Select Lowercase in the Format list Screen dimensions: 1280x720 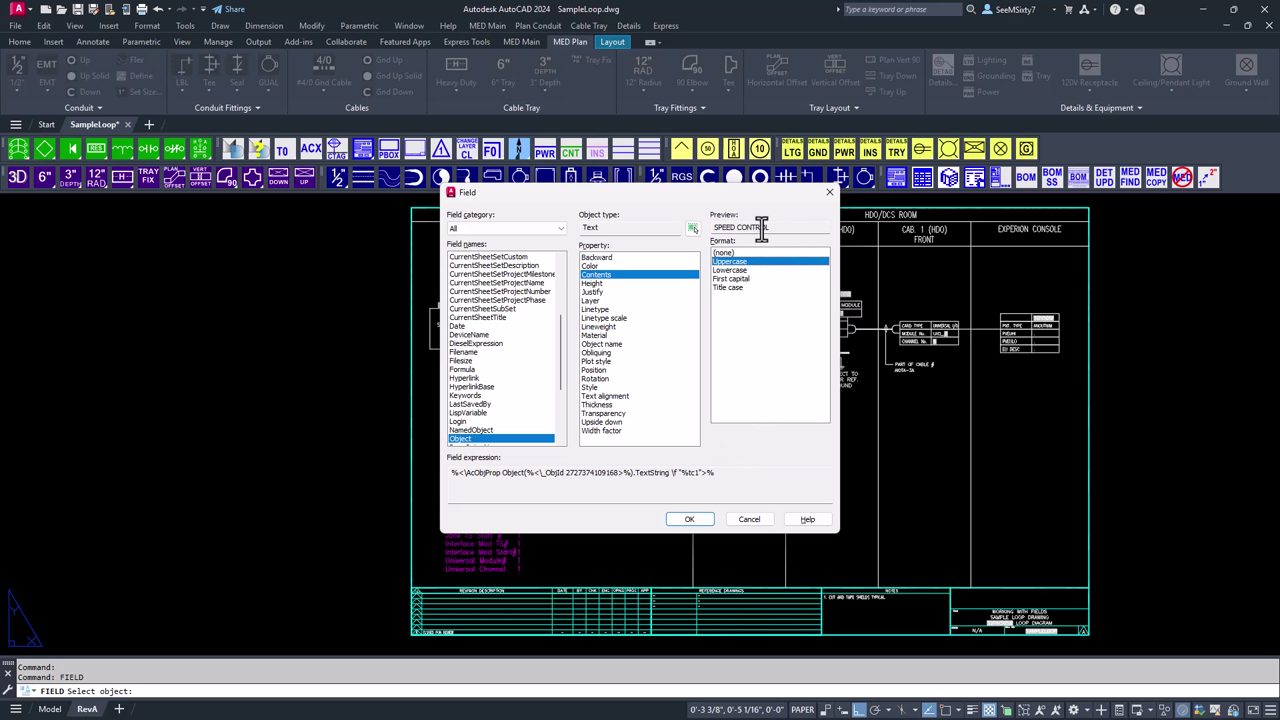click(729, 270)
